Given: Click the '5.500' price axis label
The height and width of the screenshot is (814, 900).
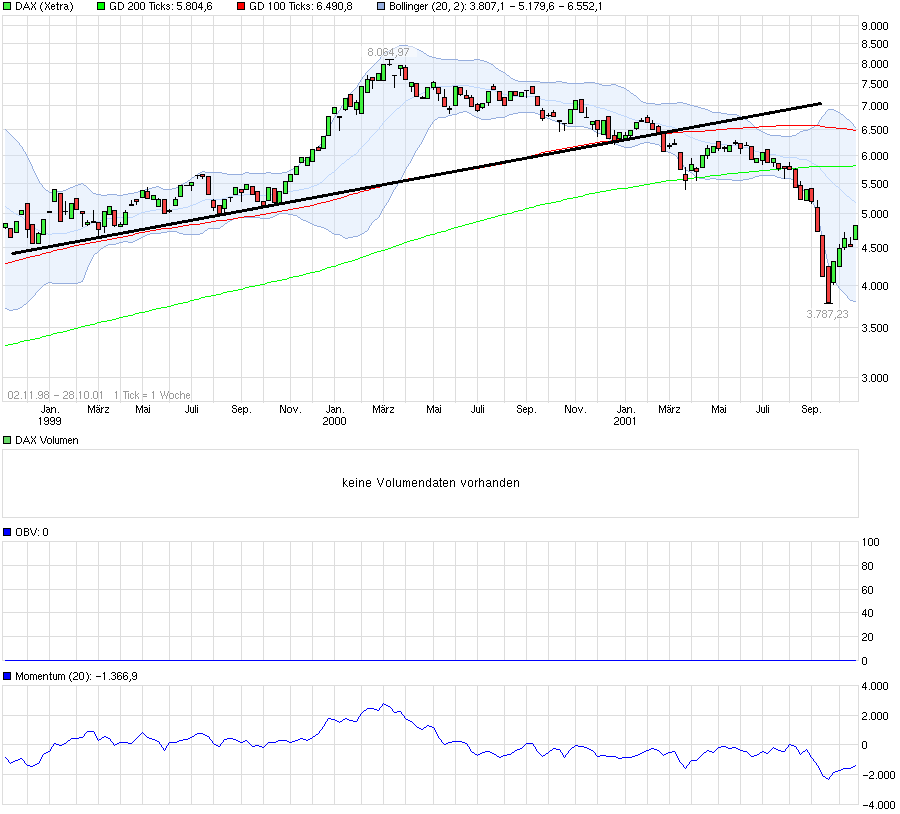Looking at the screenshot, I should click(x=875, y=184).
